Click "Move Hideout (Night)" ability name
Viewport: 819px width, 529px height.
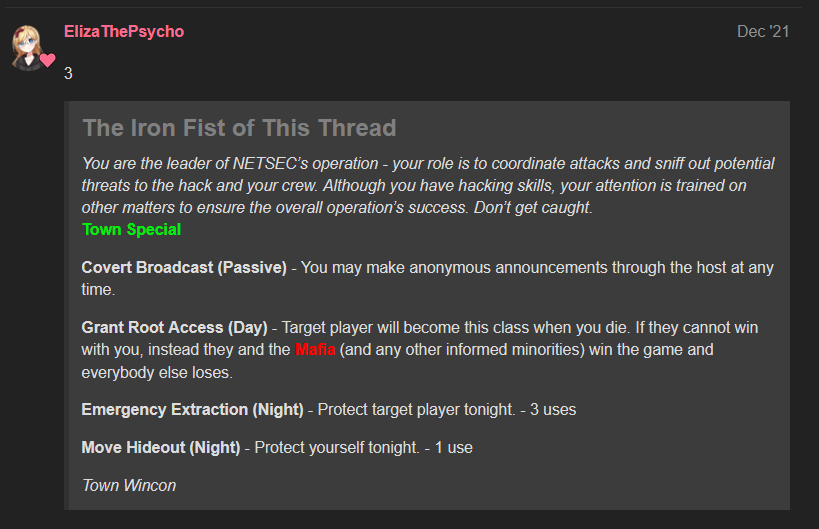[x=161, y=448]
